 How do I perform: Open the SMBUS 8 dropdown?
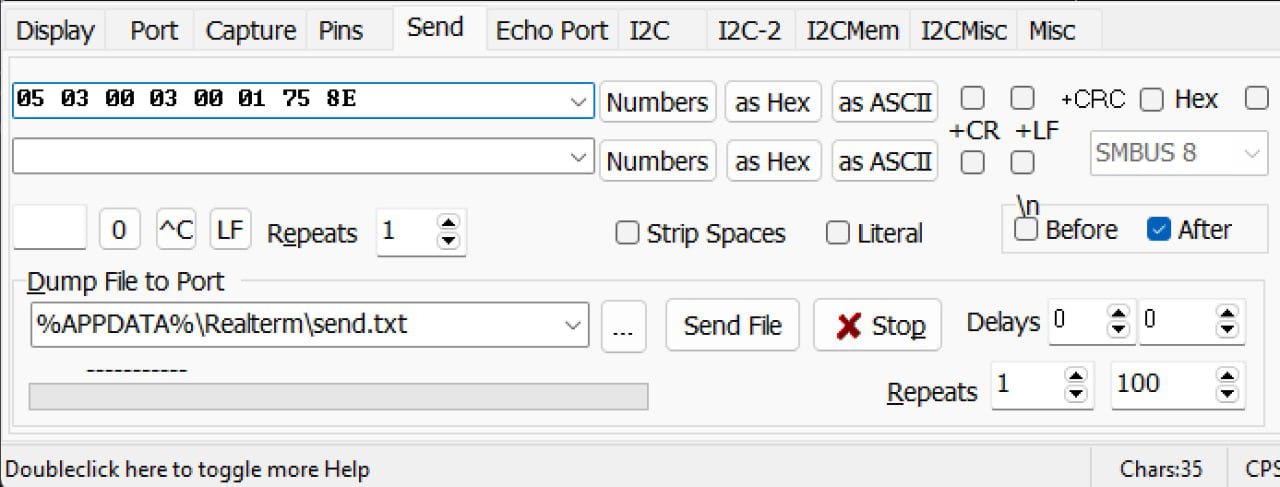point(1251,153)
